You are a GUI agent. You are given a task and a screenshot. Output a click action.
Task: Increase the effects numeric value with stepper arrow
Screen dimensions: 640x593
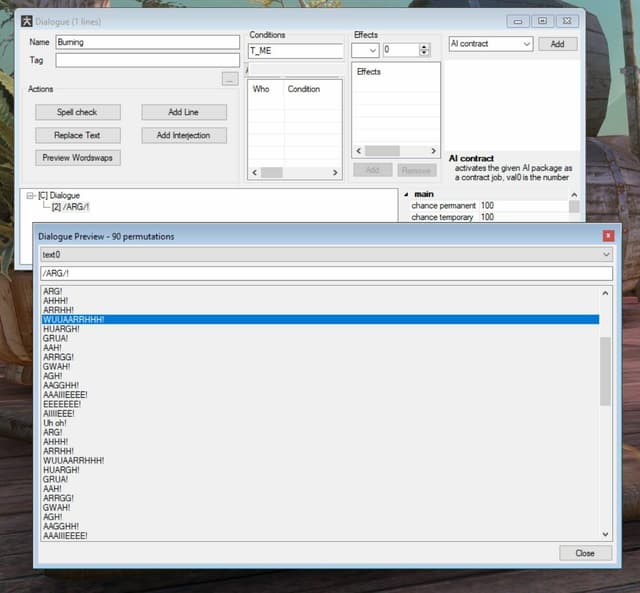424,47
